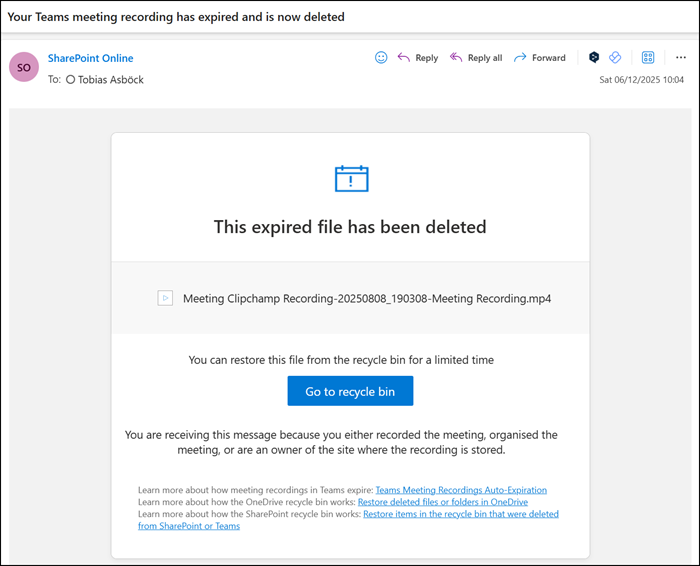Click the calendar alert icon

click(x=351, y=179)
